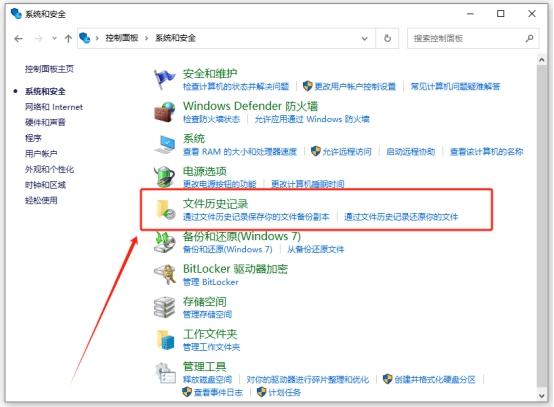The height and width of the screenshot is (407, 554).
Task: Click the title bar control panel icon
Action: tap(16, 14)
